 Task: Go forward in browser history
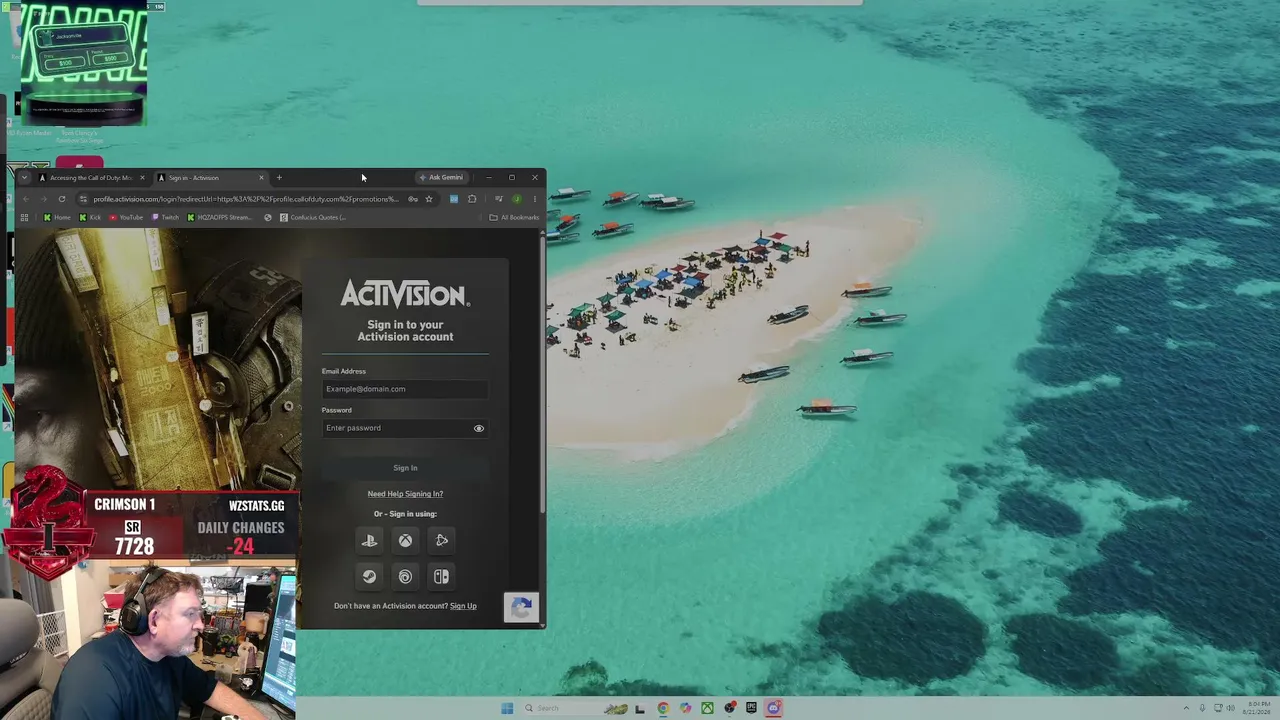44,199
